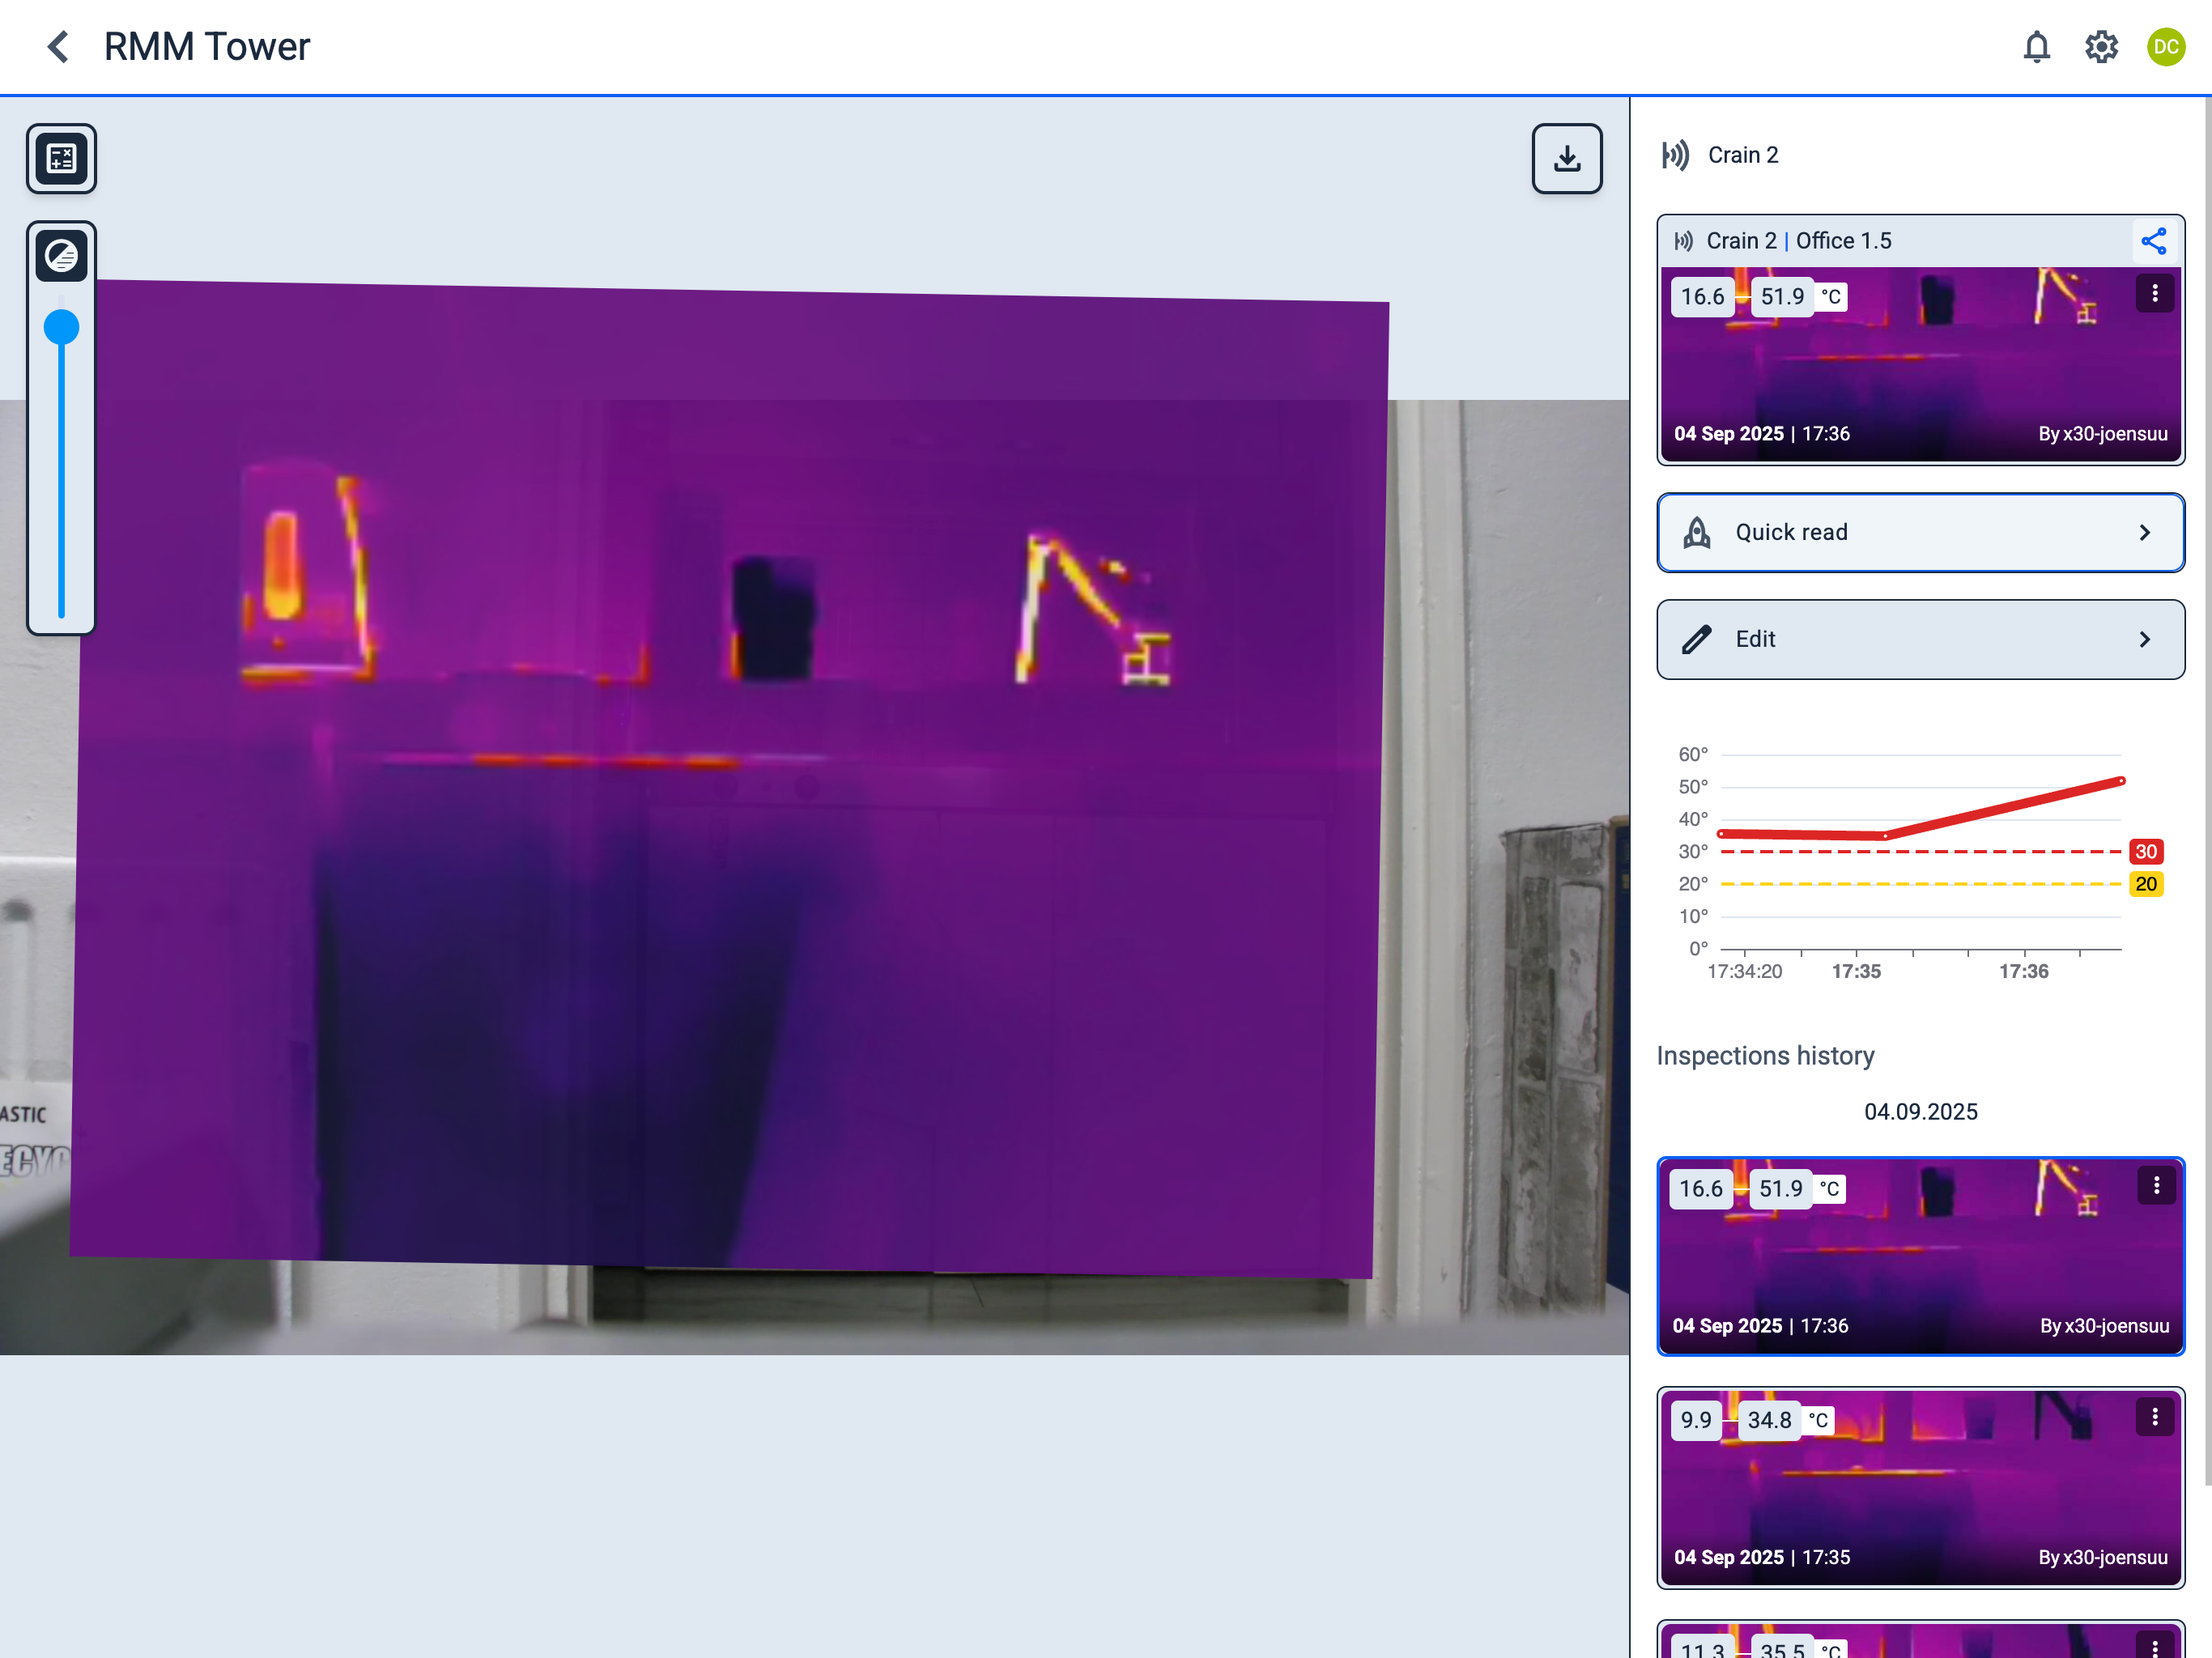This screenshot has width=2212, height=1658.
Task: Select the 17:36 inspection thumbnail in history
Action: pos(1920,1256)
